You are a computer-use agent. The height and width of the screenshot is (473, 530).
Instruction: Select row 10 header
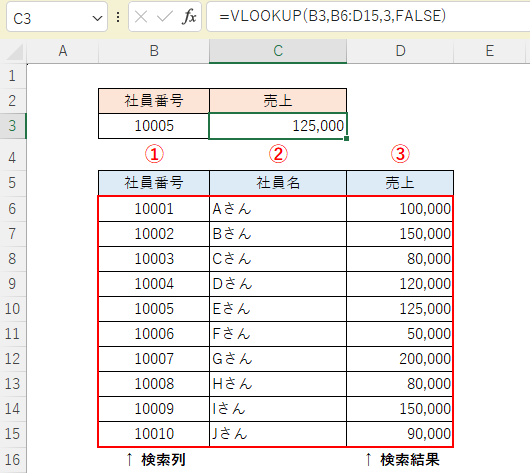[13, 309]
